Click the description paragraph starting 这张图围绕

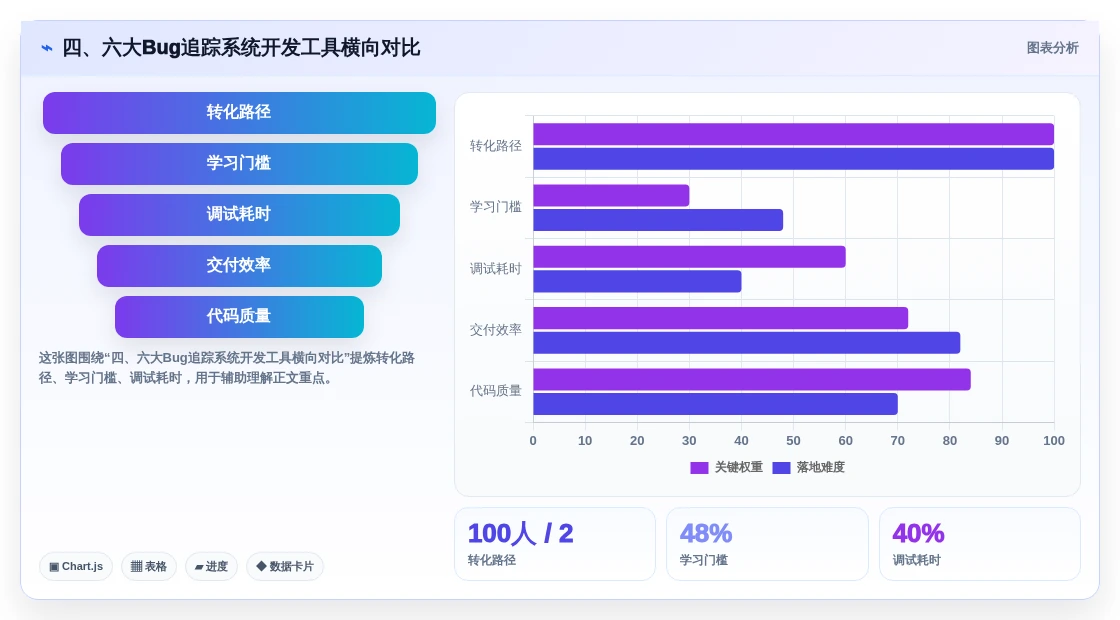point(226,368)
